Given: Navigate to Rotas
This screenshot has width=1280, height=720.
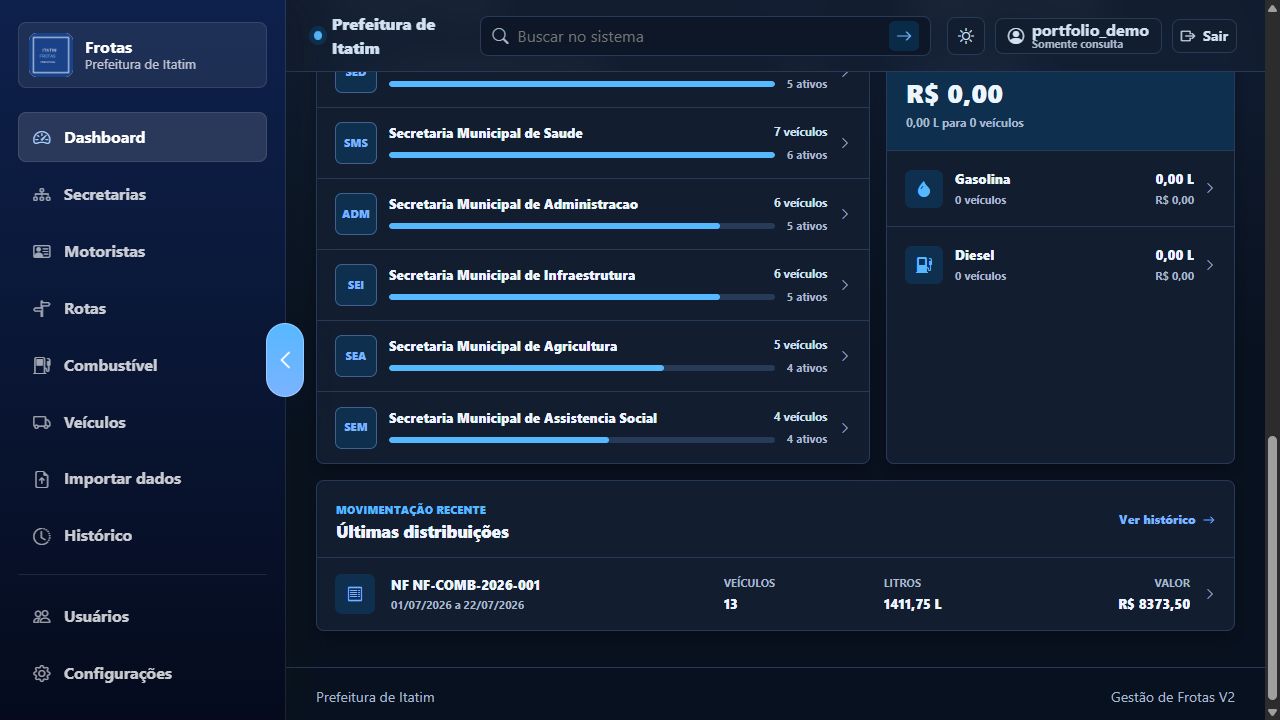Looking at the screenshot, I should pos(142,308).
